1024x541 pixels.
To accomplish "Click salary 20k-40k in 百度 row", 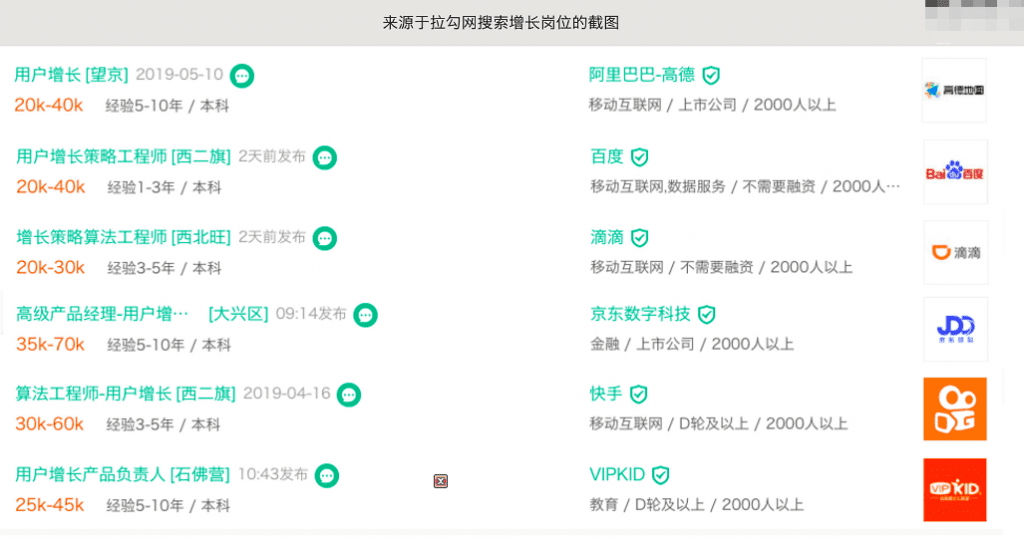I will click(50, 187).
